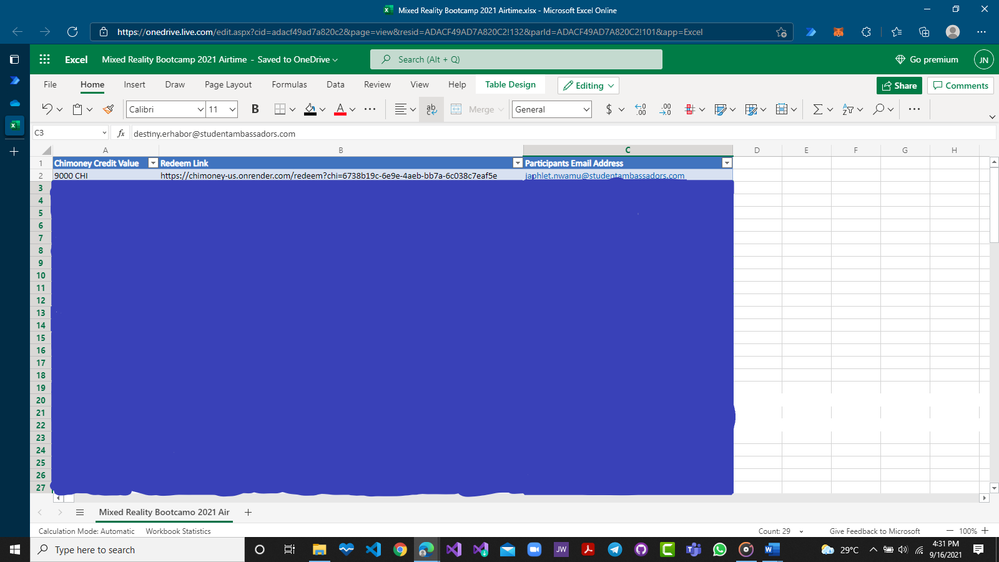
Task: Expand the Name Box dropdown
Action: (x=104, y=133)
